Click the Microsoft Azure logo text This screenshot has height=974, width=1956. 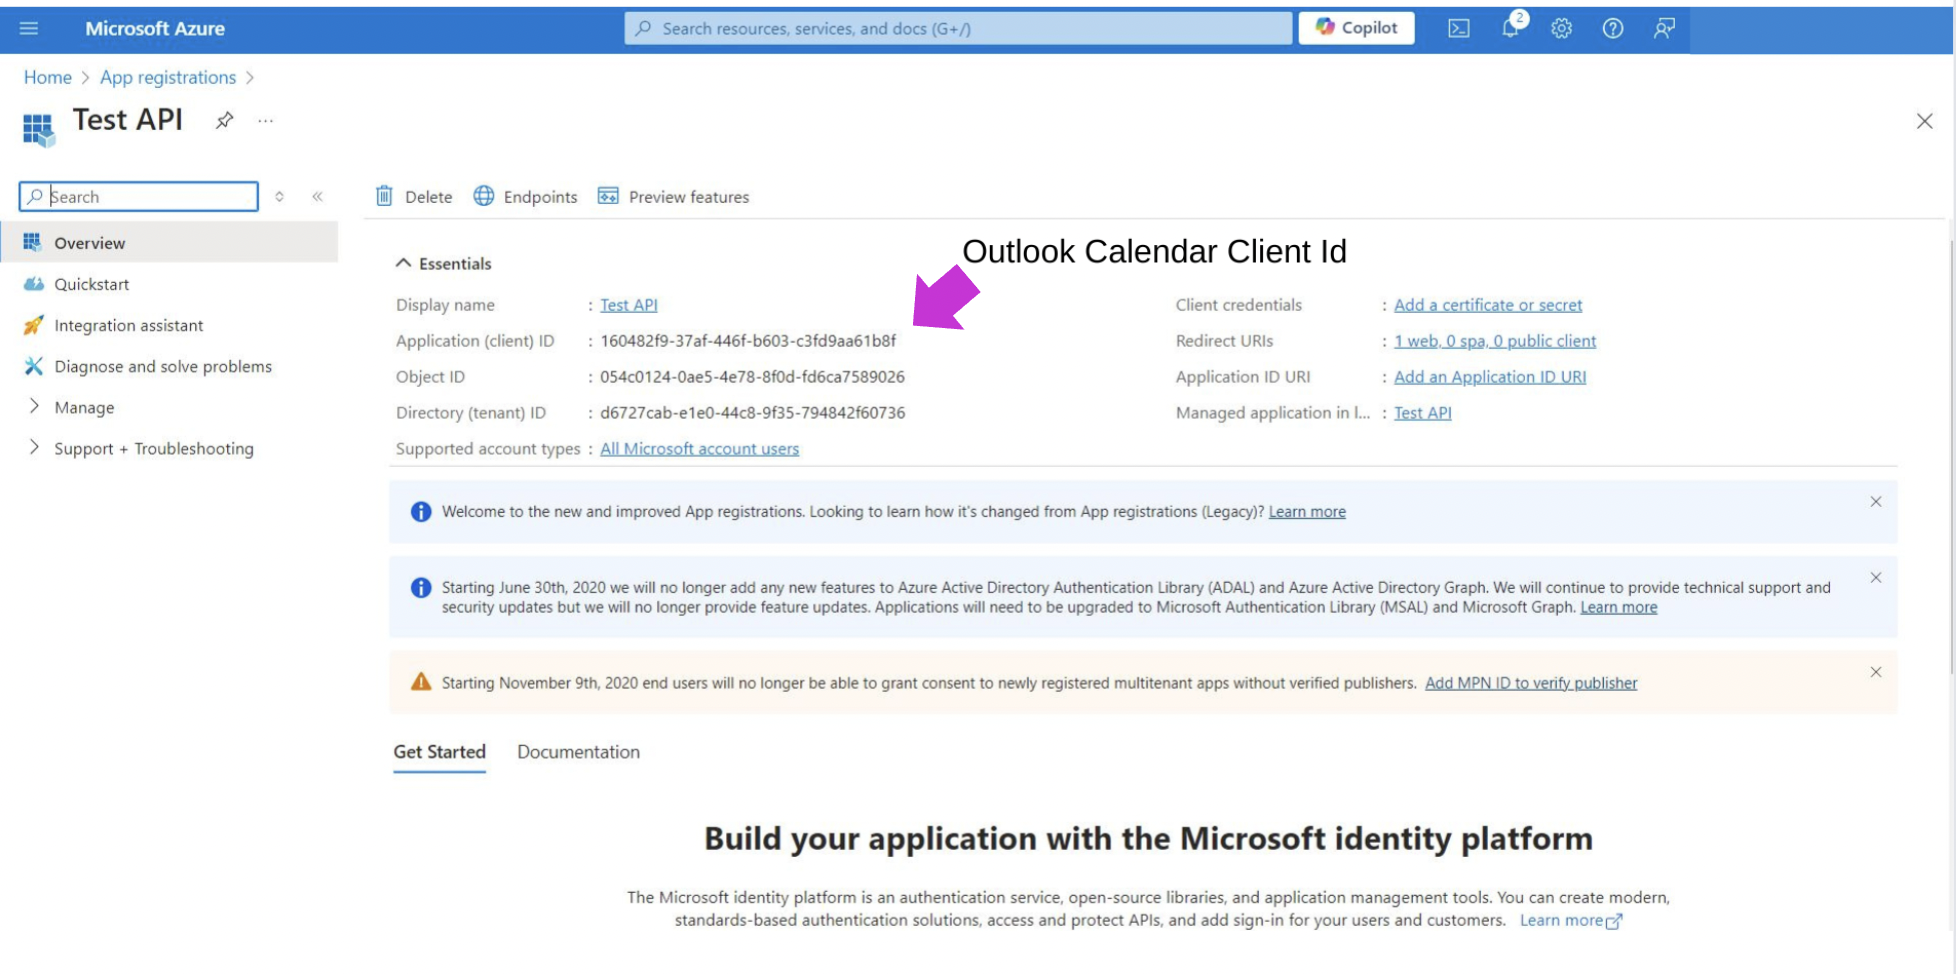click(155, 29)
